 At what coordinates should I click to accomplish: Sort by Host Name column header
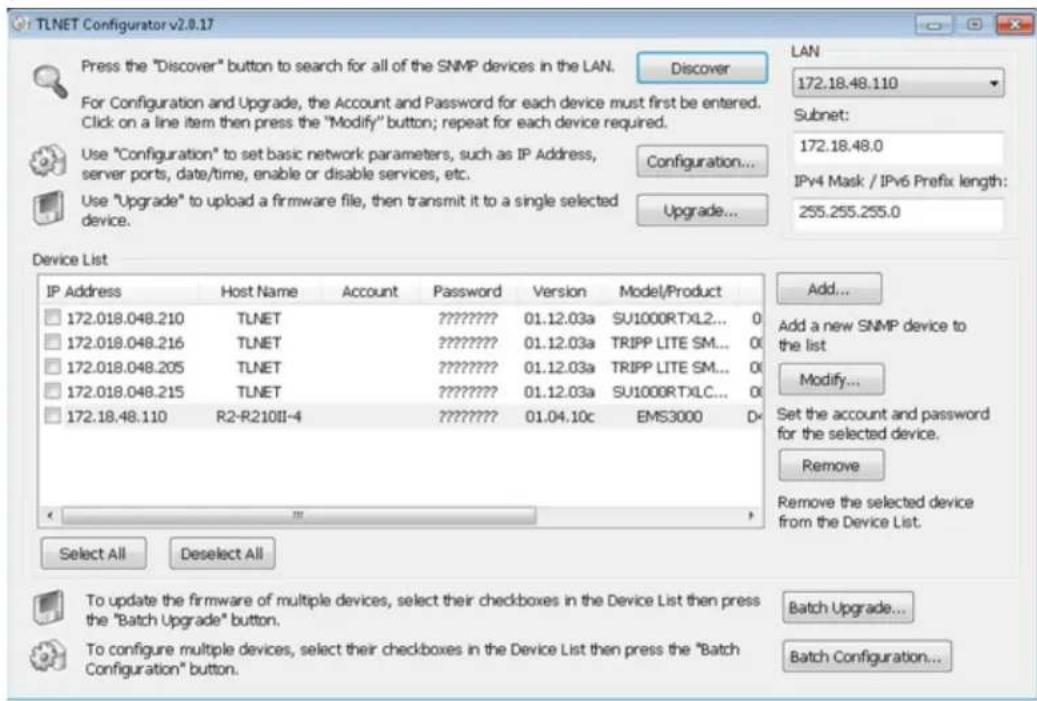click(259, 292)
